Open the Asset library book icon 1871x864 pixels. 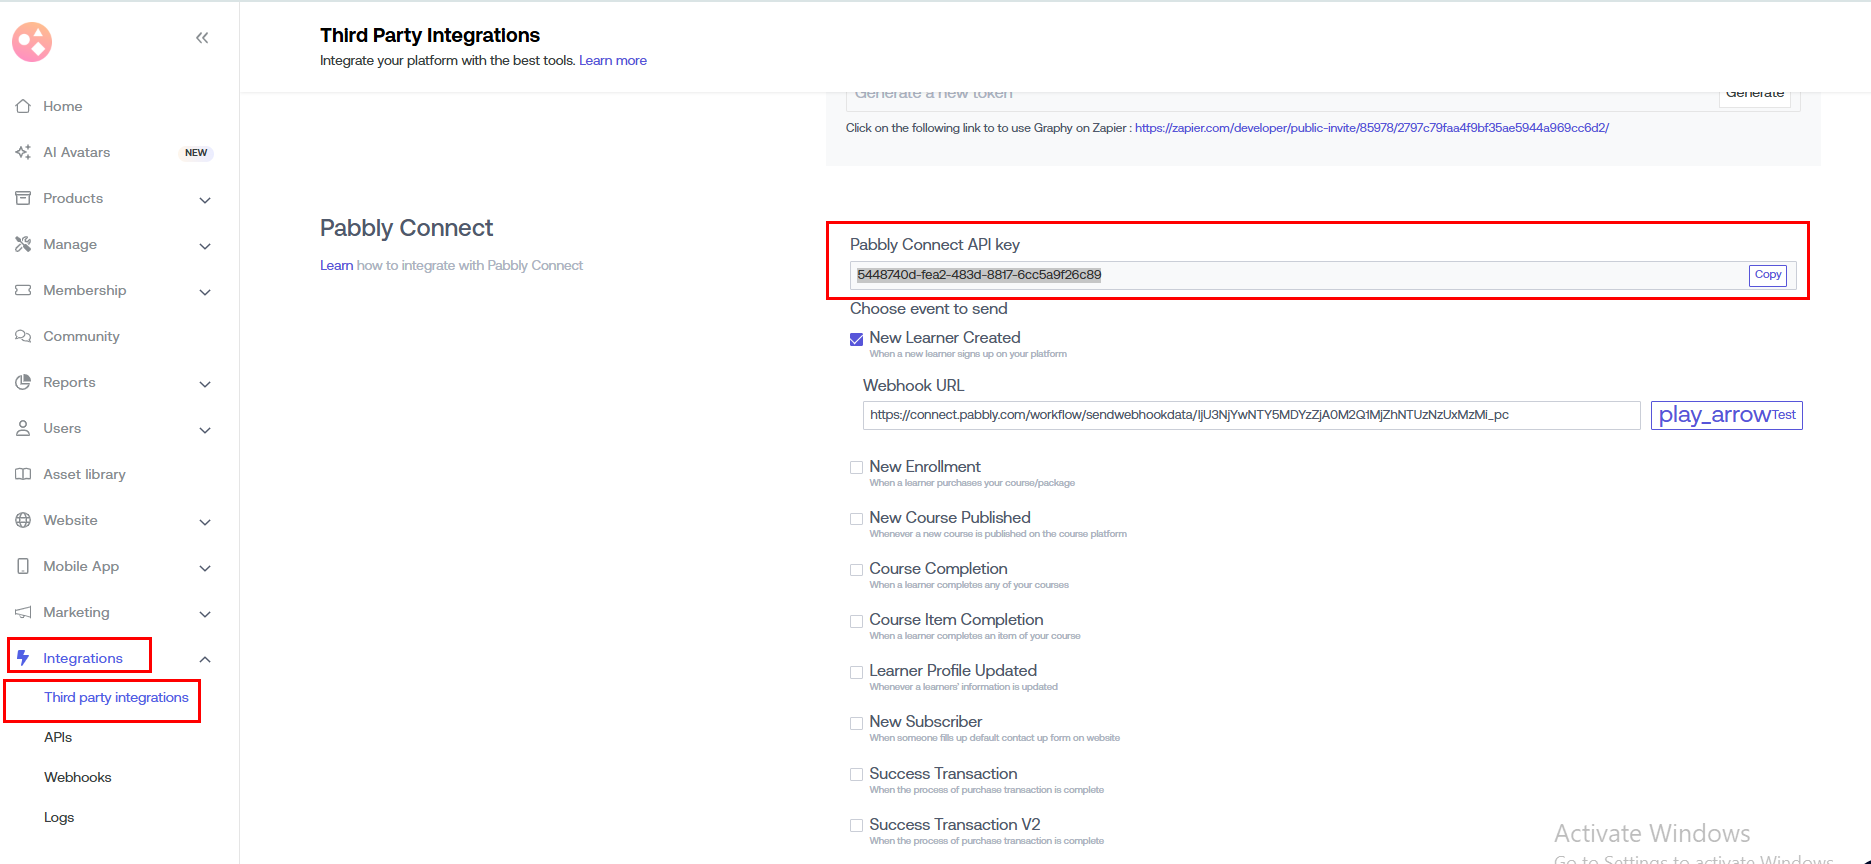[23, 474]
